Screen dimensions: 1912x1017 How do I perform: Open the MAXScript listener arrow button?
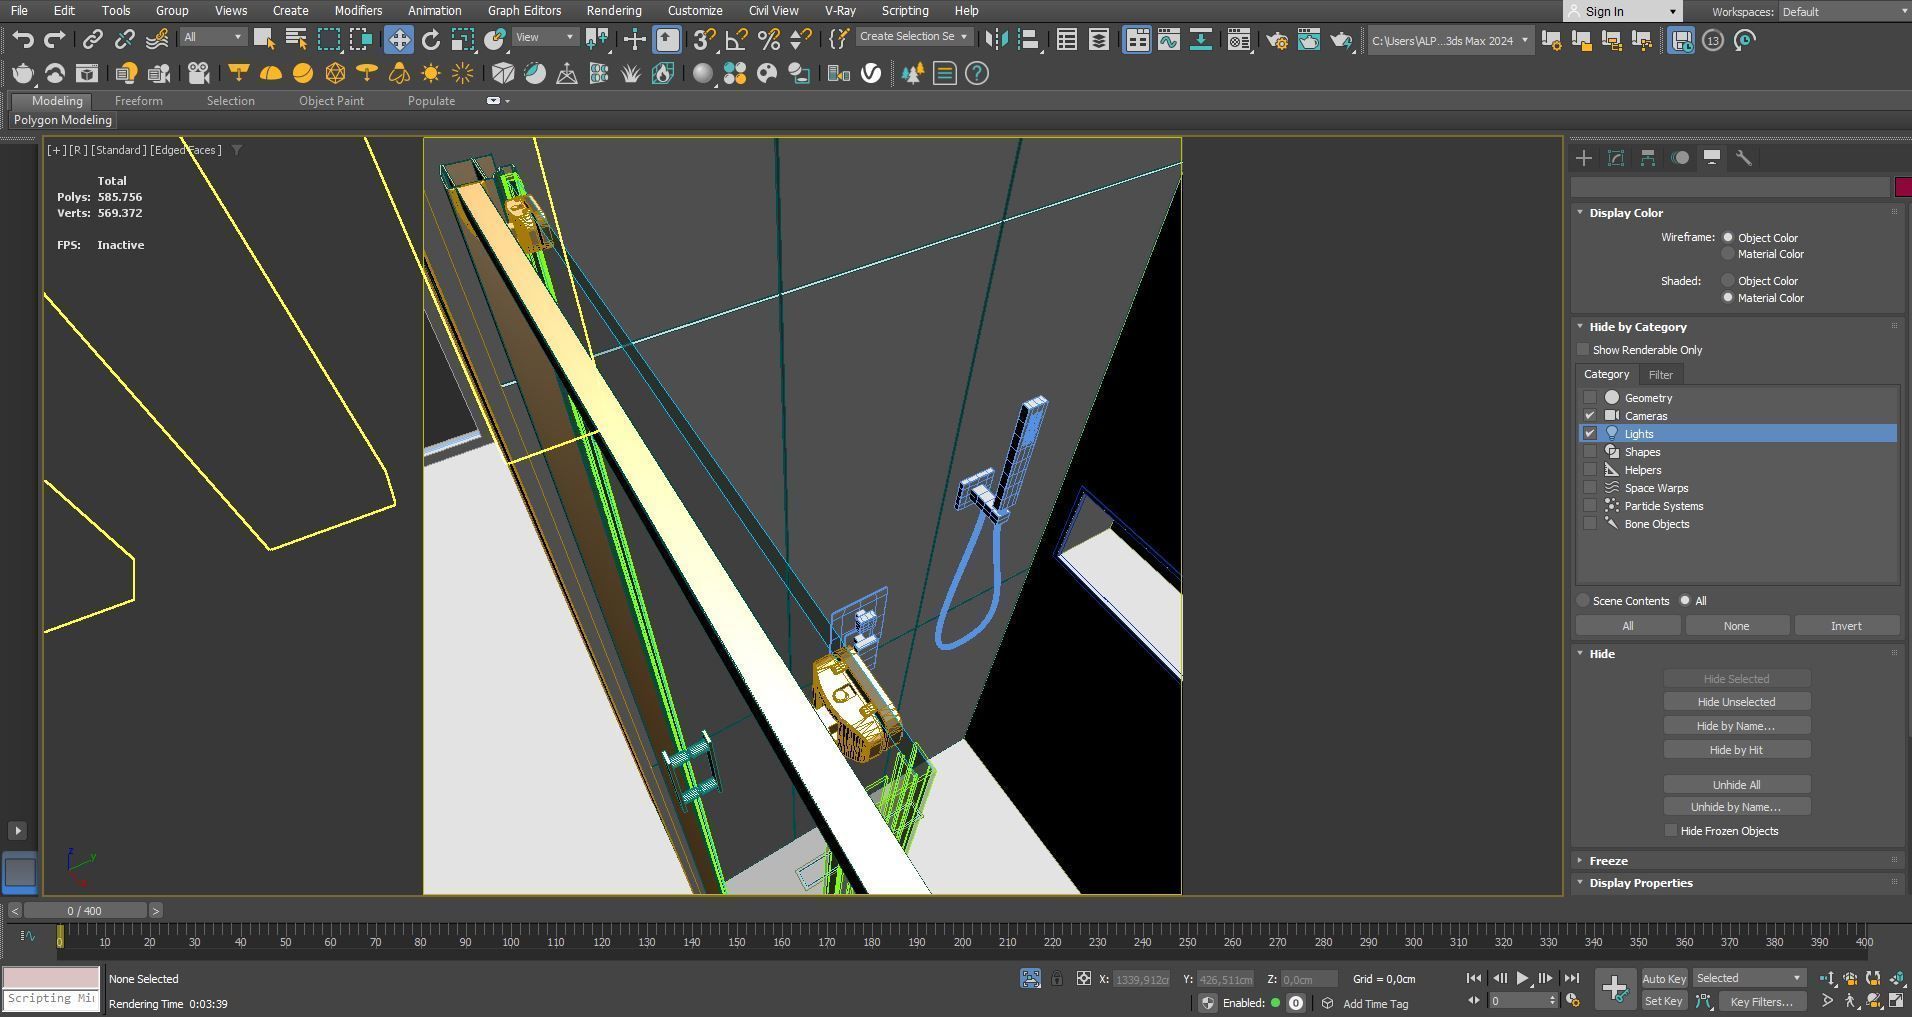tap(17, 831)
